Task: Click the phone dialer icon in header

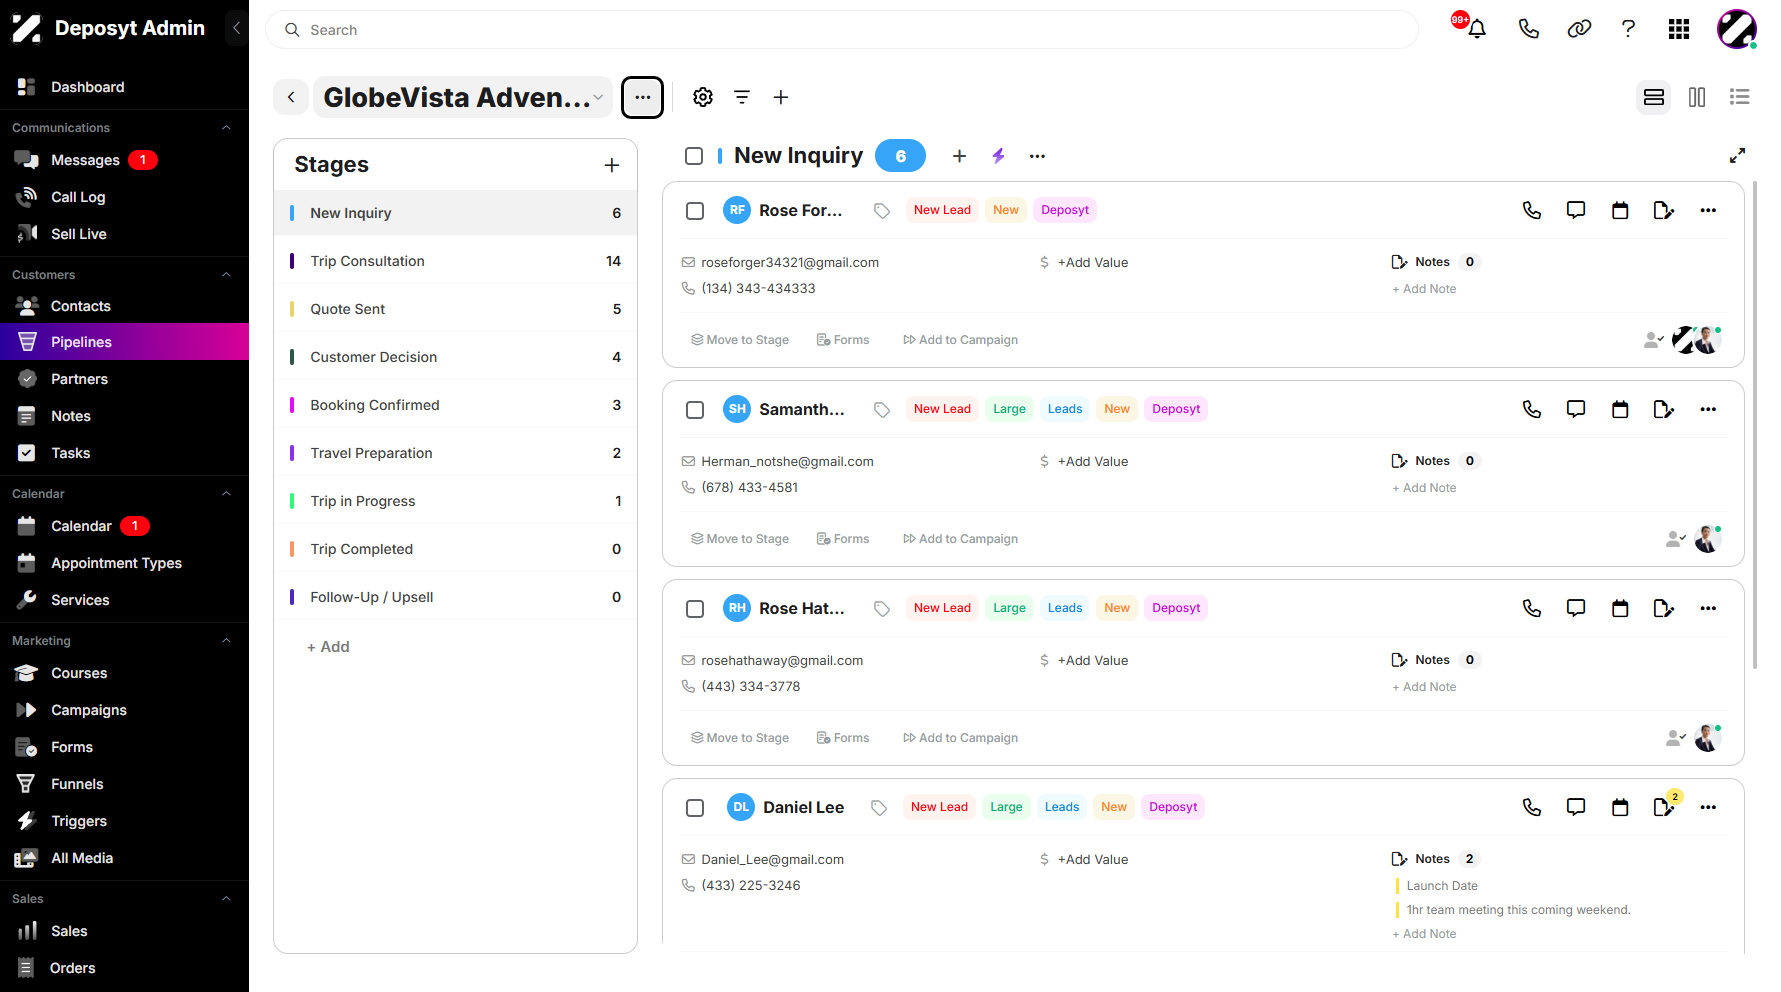Action: [1528, 29]
